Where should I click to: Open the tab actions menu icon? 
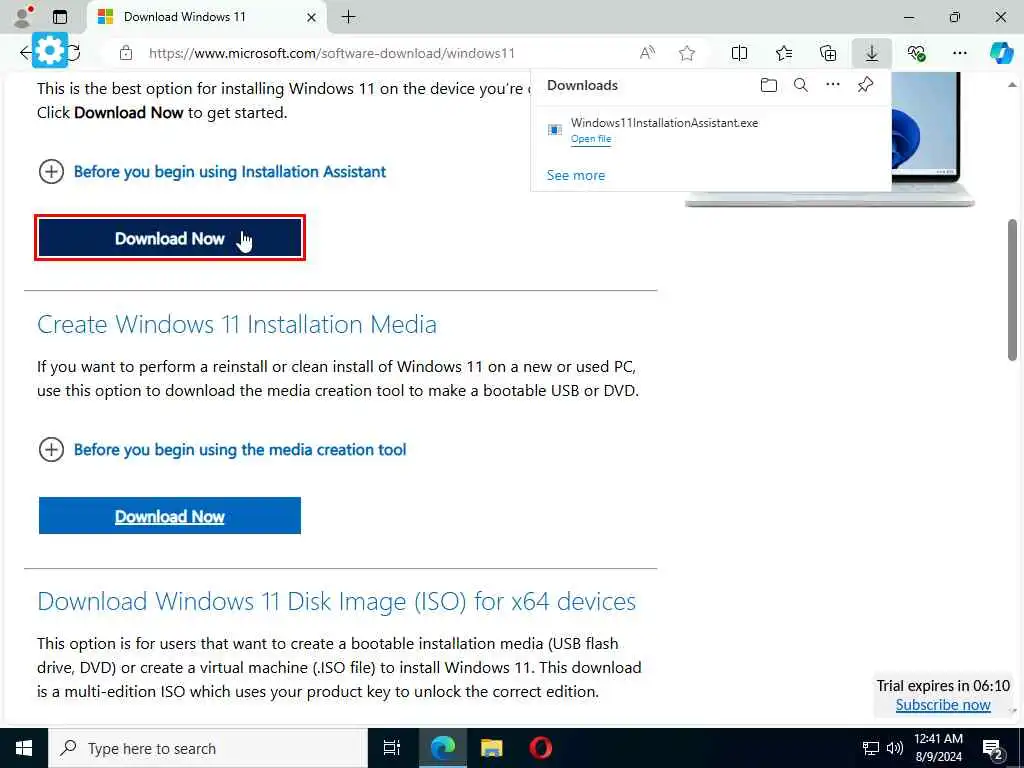60,18
